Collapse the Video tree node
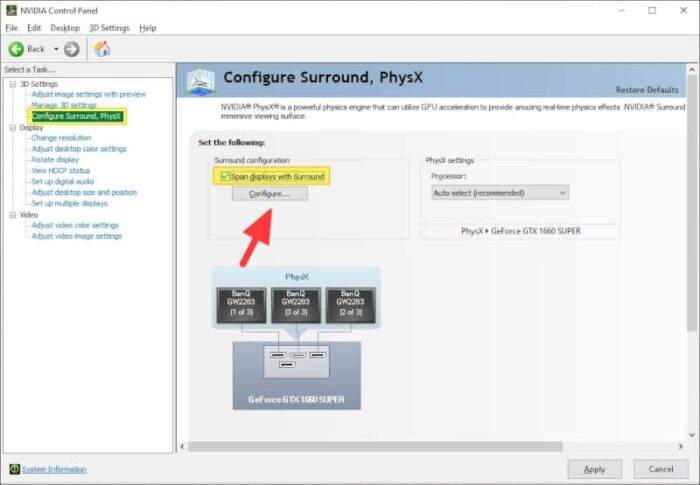 point(12,215)
